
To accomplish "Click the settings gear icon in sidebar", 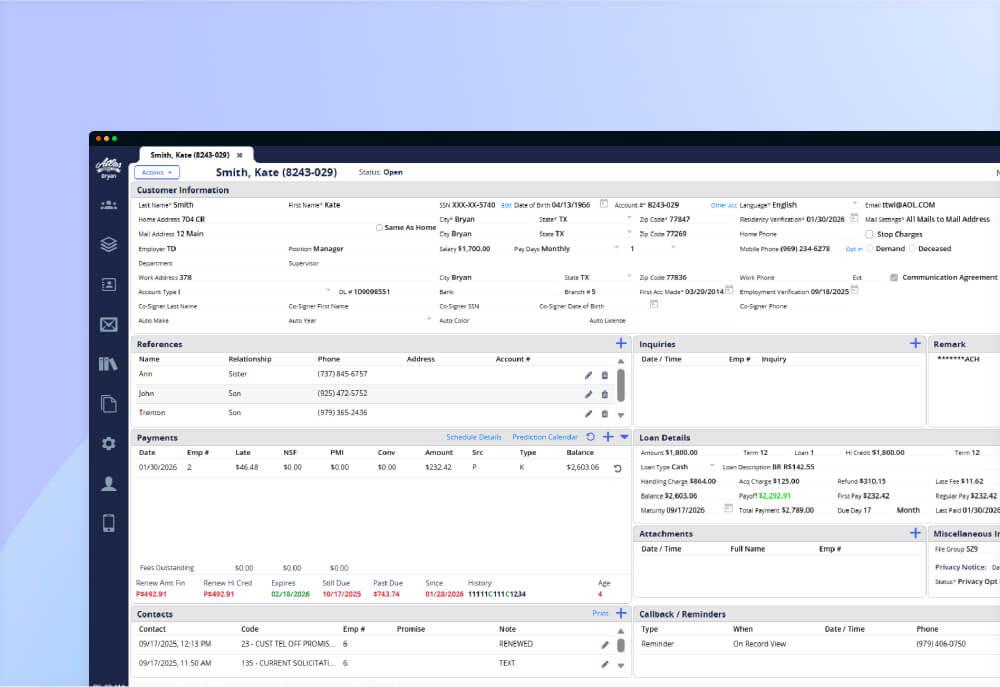I will point(108,443).
